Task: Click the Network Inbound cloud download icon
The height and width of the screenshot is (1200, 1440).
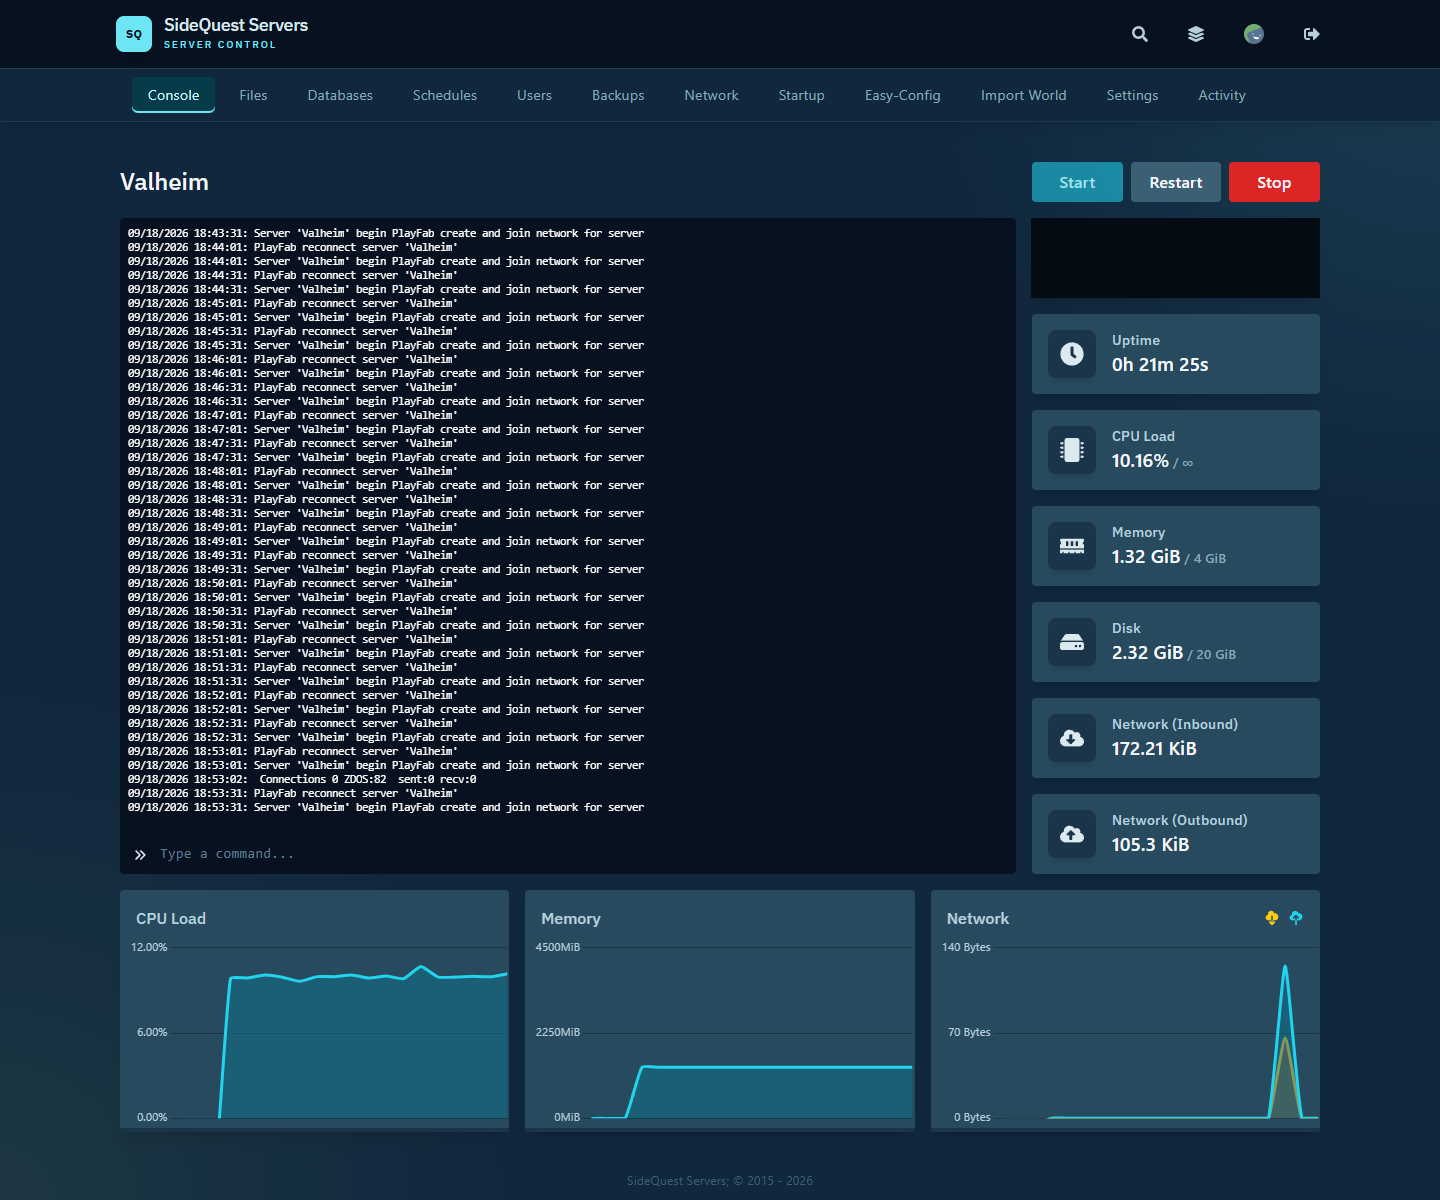Action: coord(1072,738)
